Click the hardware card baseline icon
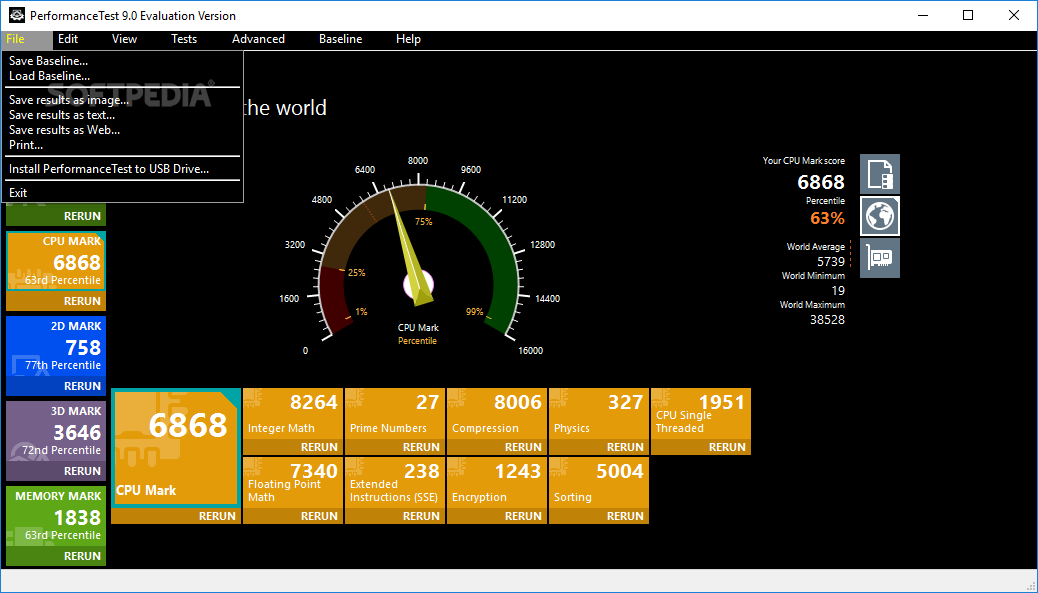 [880, 258]
